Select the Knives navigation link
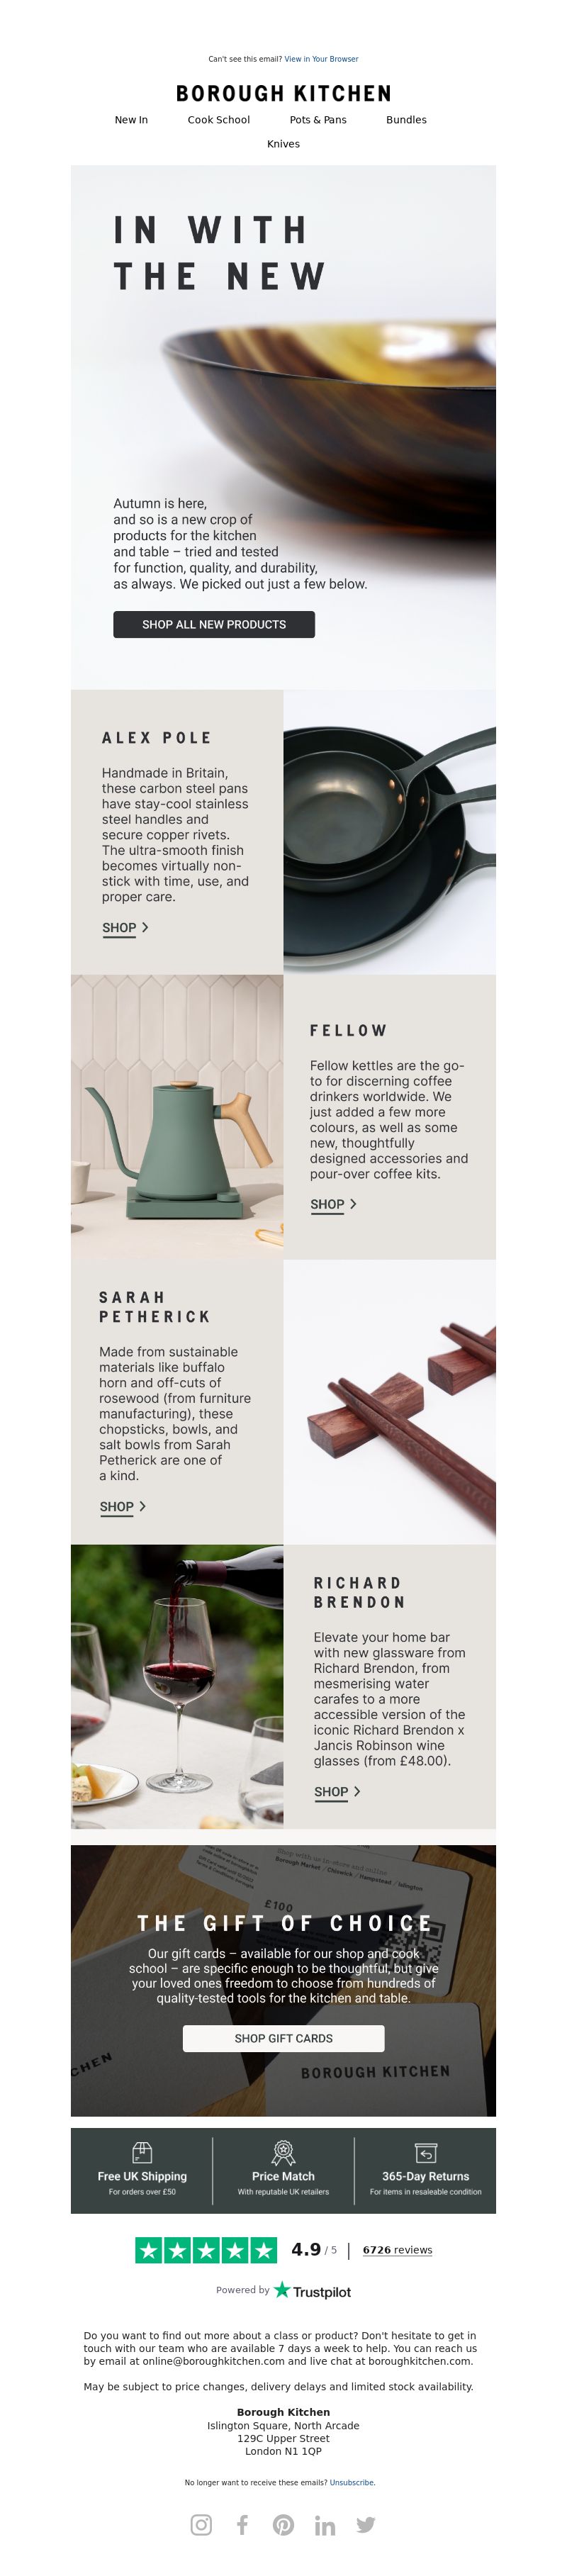Image resolution: width=567 pixels, height=2576 pixels. (x=283, y=144)
